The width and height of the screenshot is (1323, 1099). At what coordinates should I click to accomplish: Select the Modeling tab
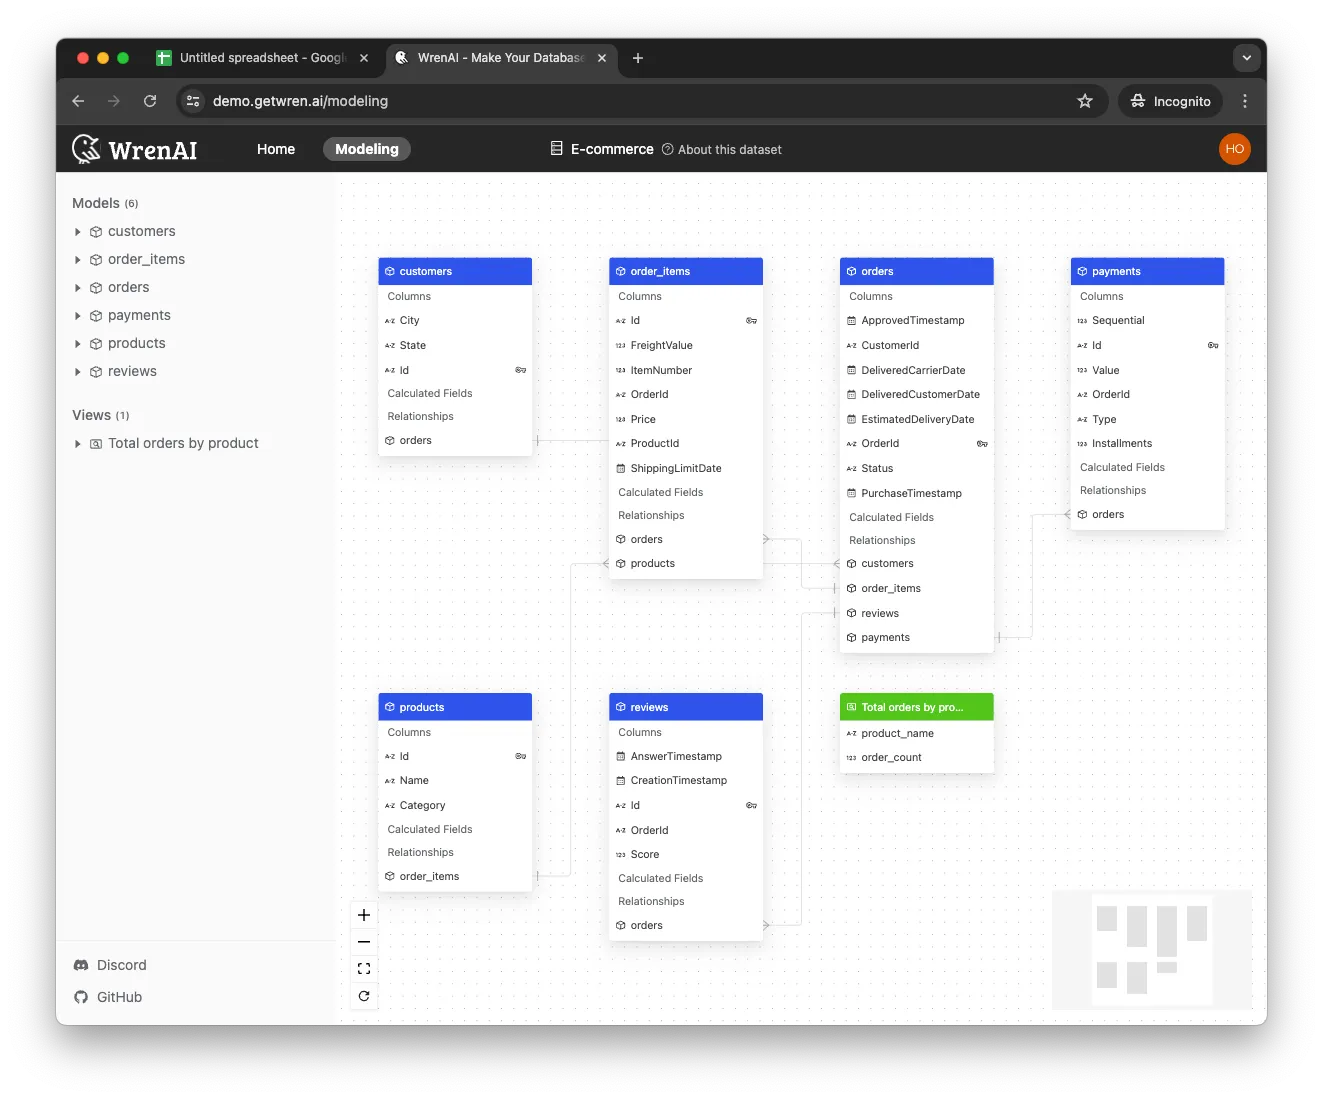(367, 149)
